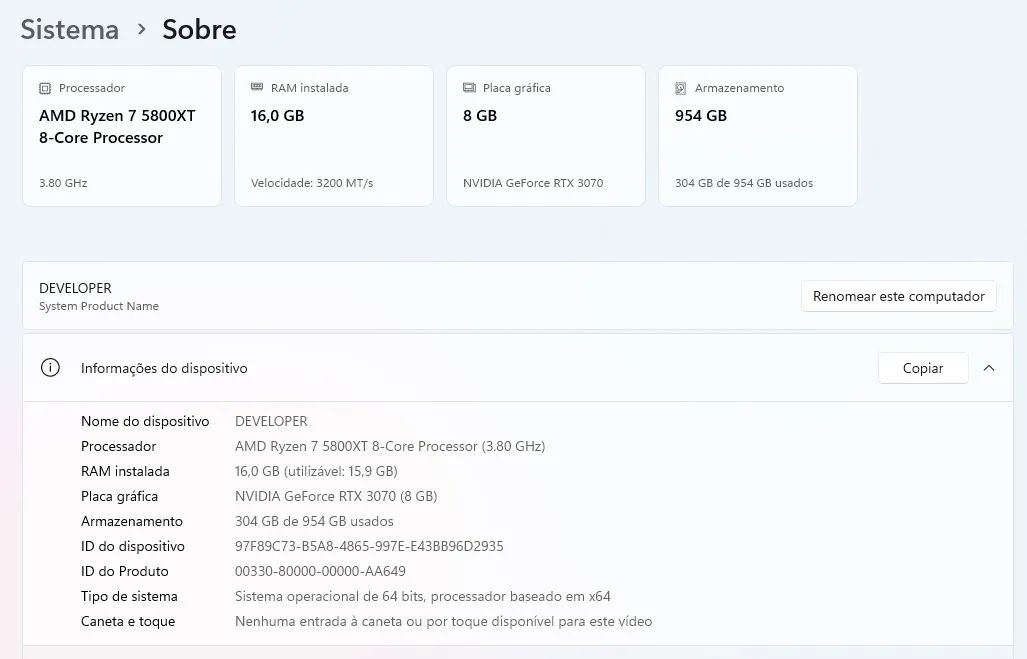Image resolution: width=1027 pixels, height=659 pixels.
Task: Click the Caneta e toque label
Action: tap(128, 621)
